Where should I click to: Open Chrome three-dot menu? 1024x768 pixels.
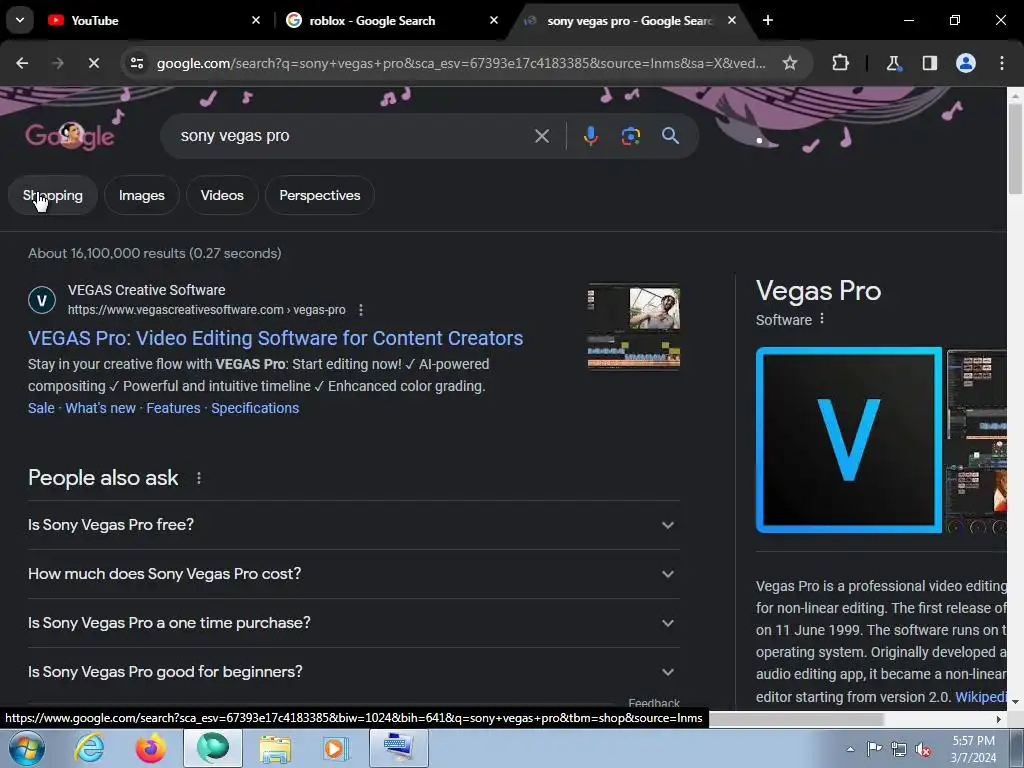click(x=1002, y=63)
